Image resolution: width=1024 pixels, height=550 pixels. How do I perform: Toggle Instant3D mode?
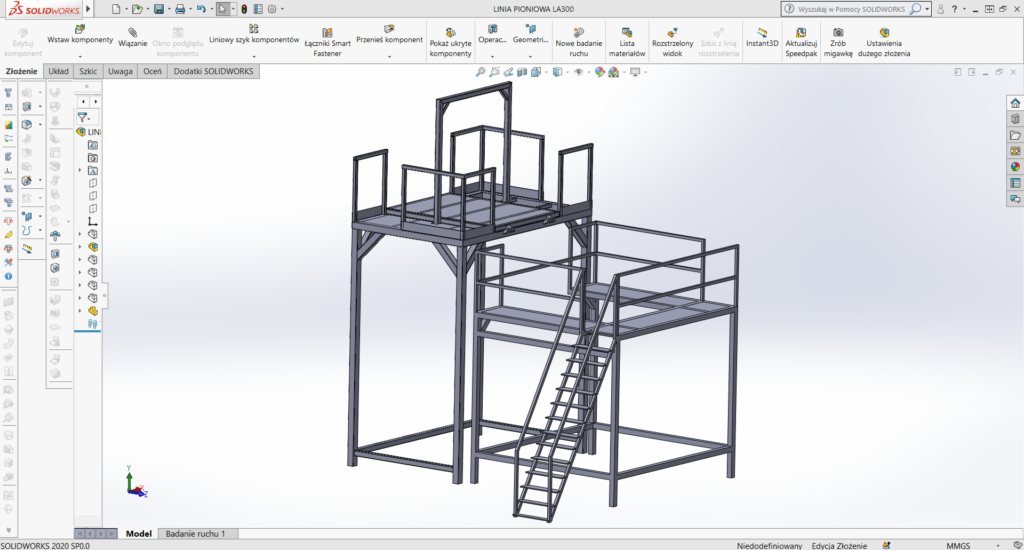point(764,38)
